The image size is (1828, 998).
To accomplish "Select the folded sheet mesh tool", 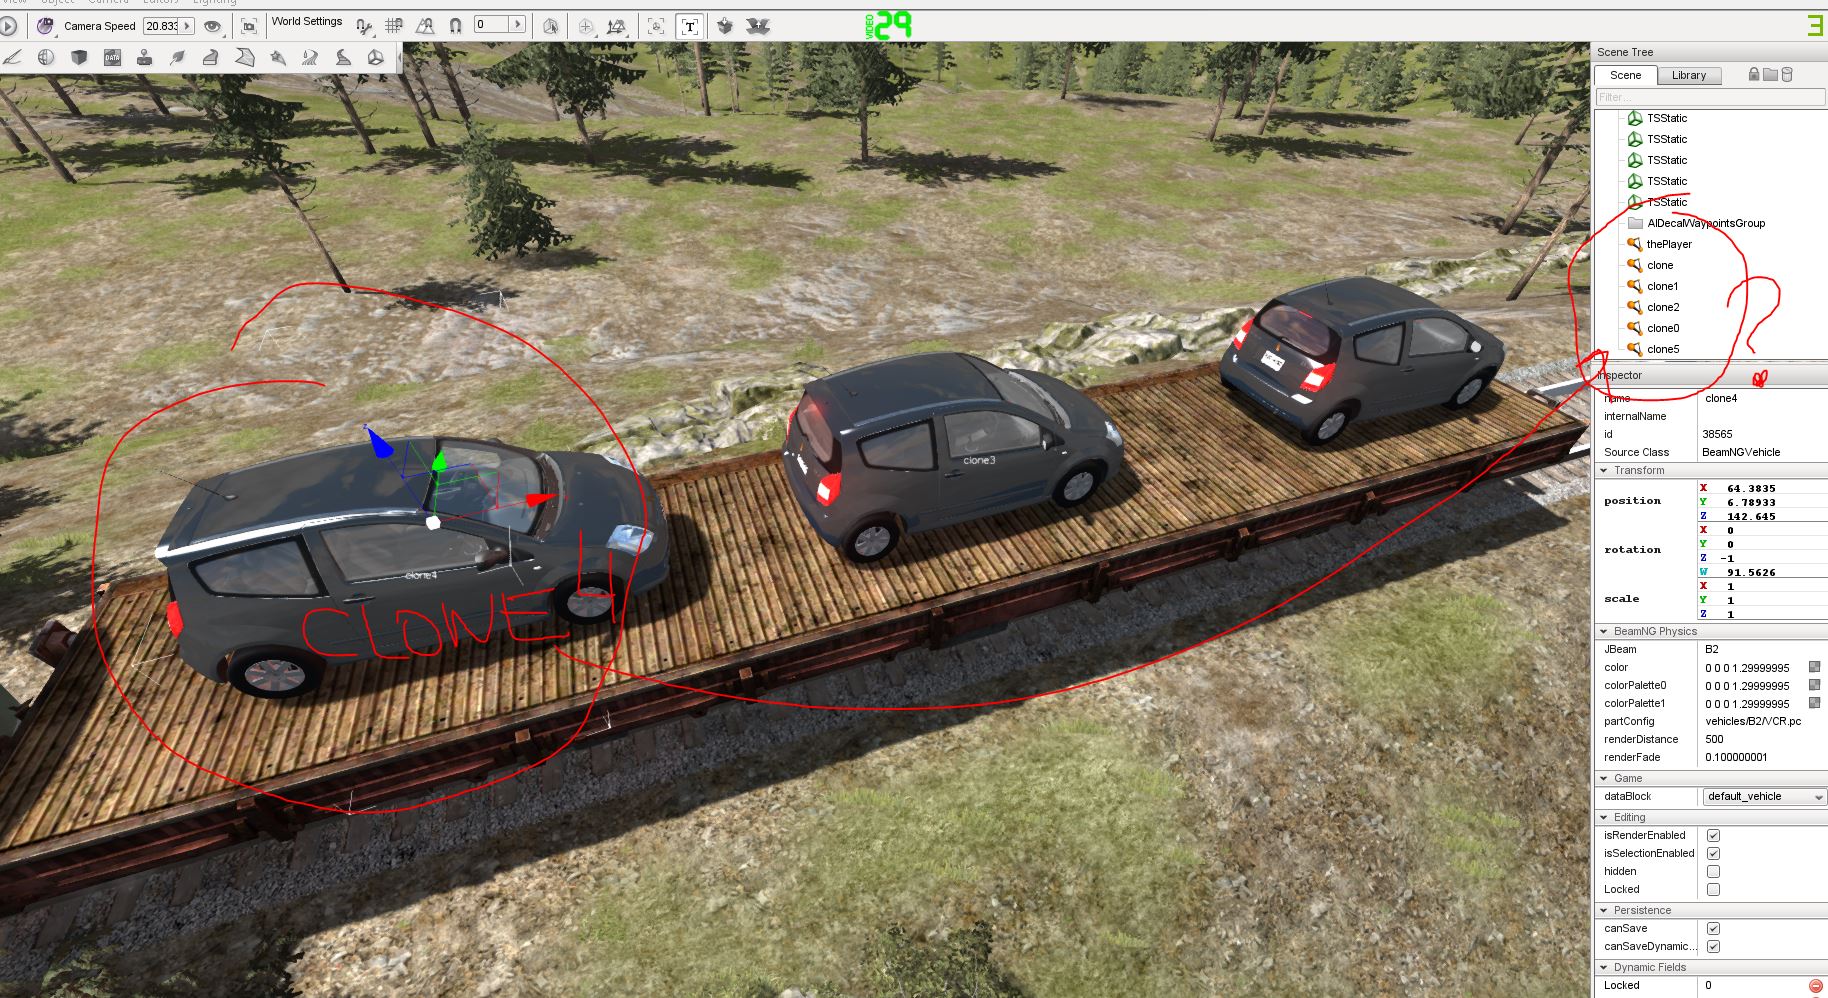I will click(x=244, y=58).
